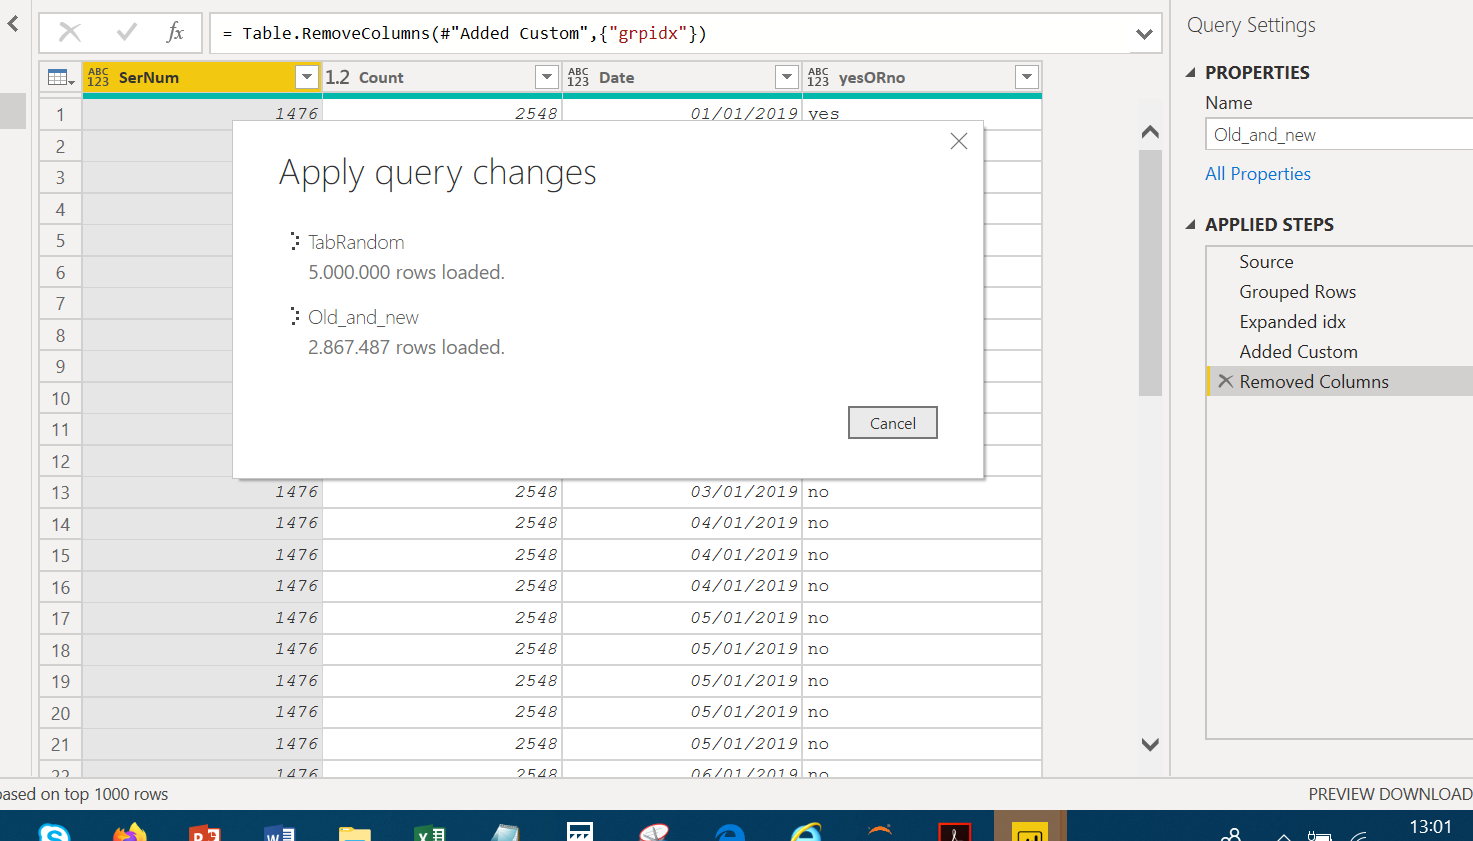Click the vertical scrollbar down arrow
1473x841 pixels.
pyautogui.click(x=1150, y=744)
